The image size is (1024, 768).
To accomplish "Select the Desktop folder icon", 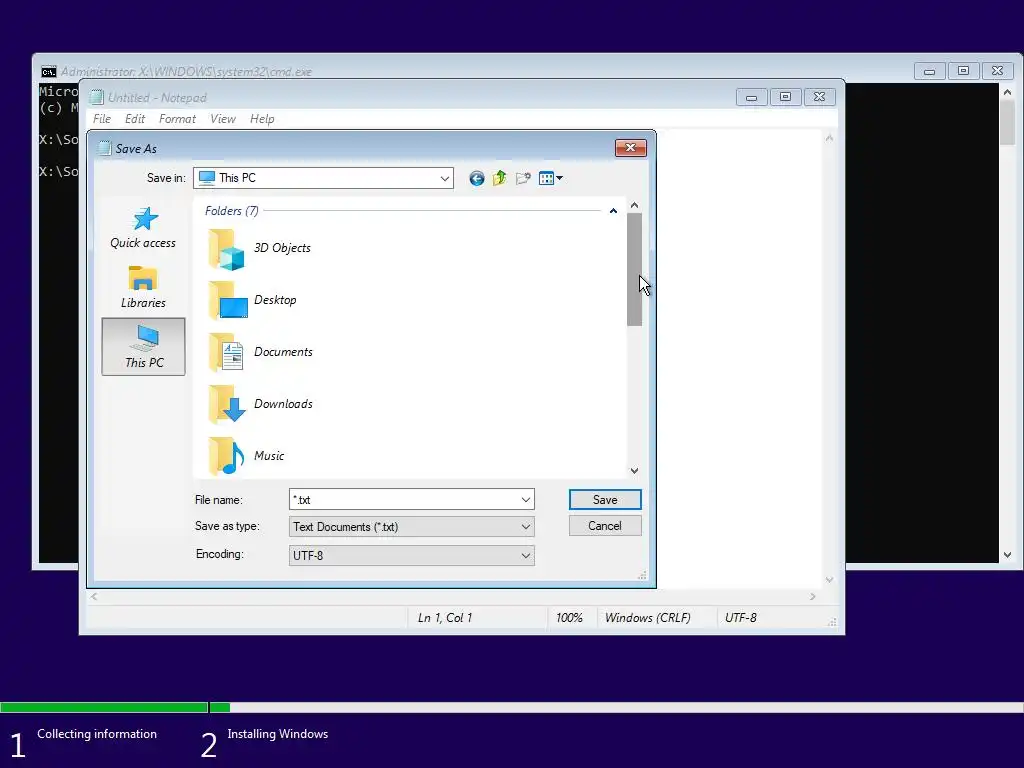I will (x=227, y=300).
